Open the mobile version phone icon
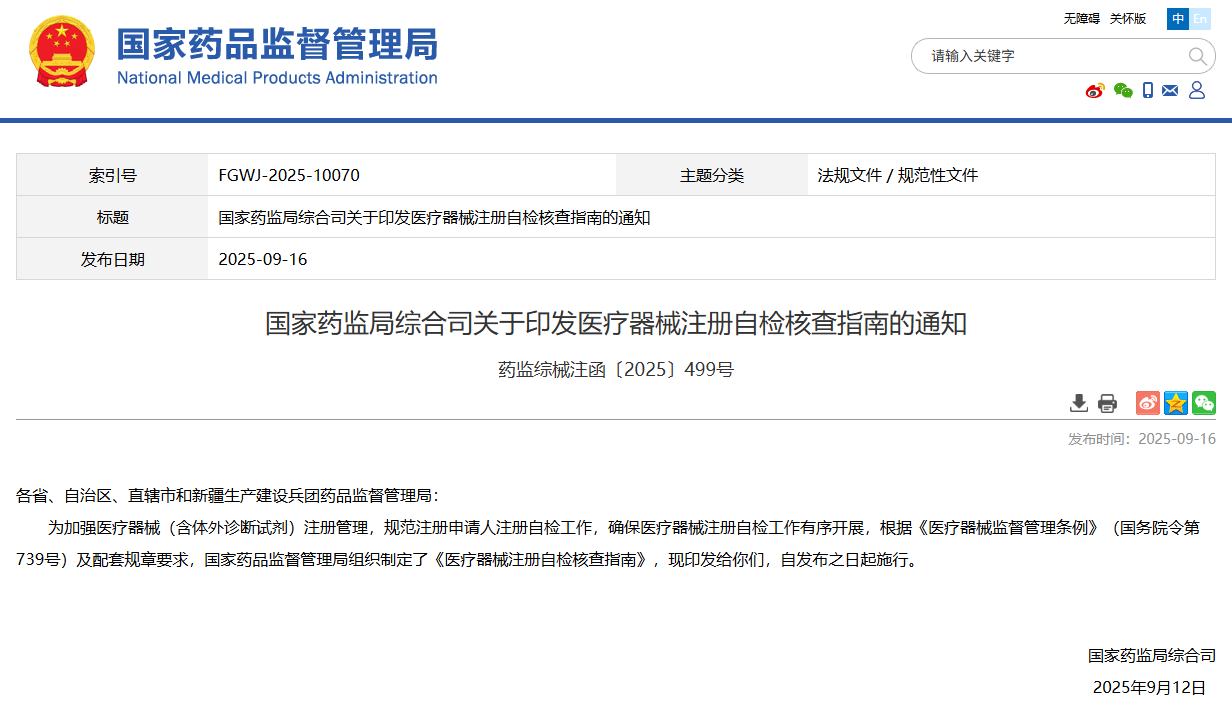Viewport: 1232px width, 704px height. pyautogui.click(x=1147, y=90)
